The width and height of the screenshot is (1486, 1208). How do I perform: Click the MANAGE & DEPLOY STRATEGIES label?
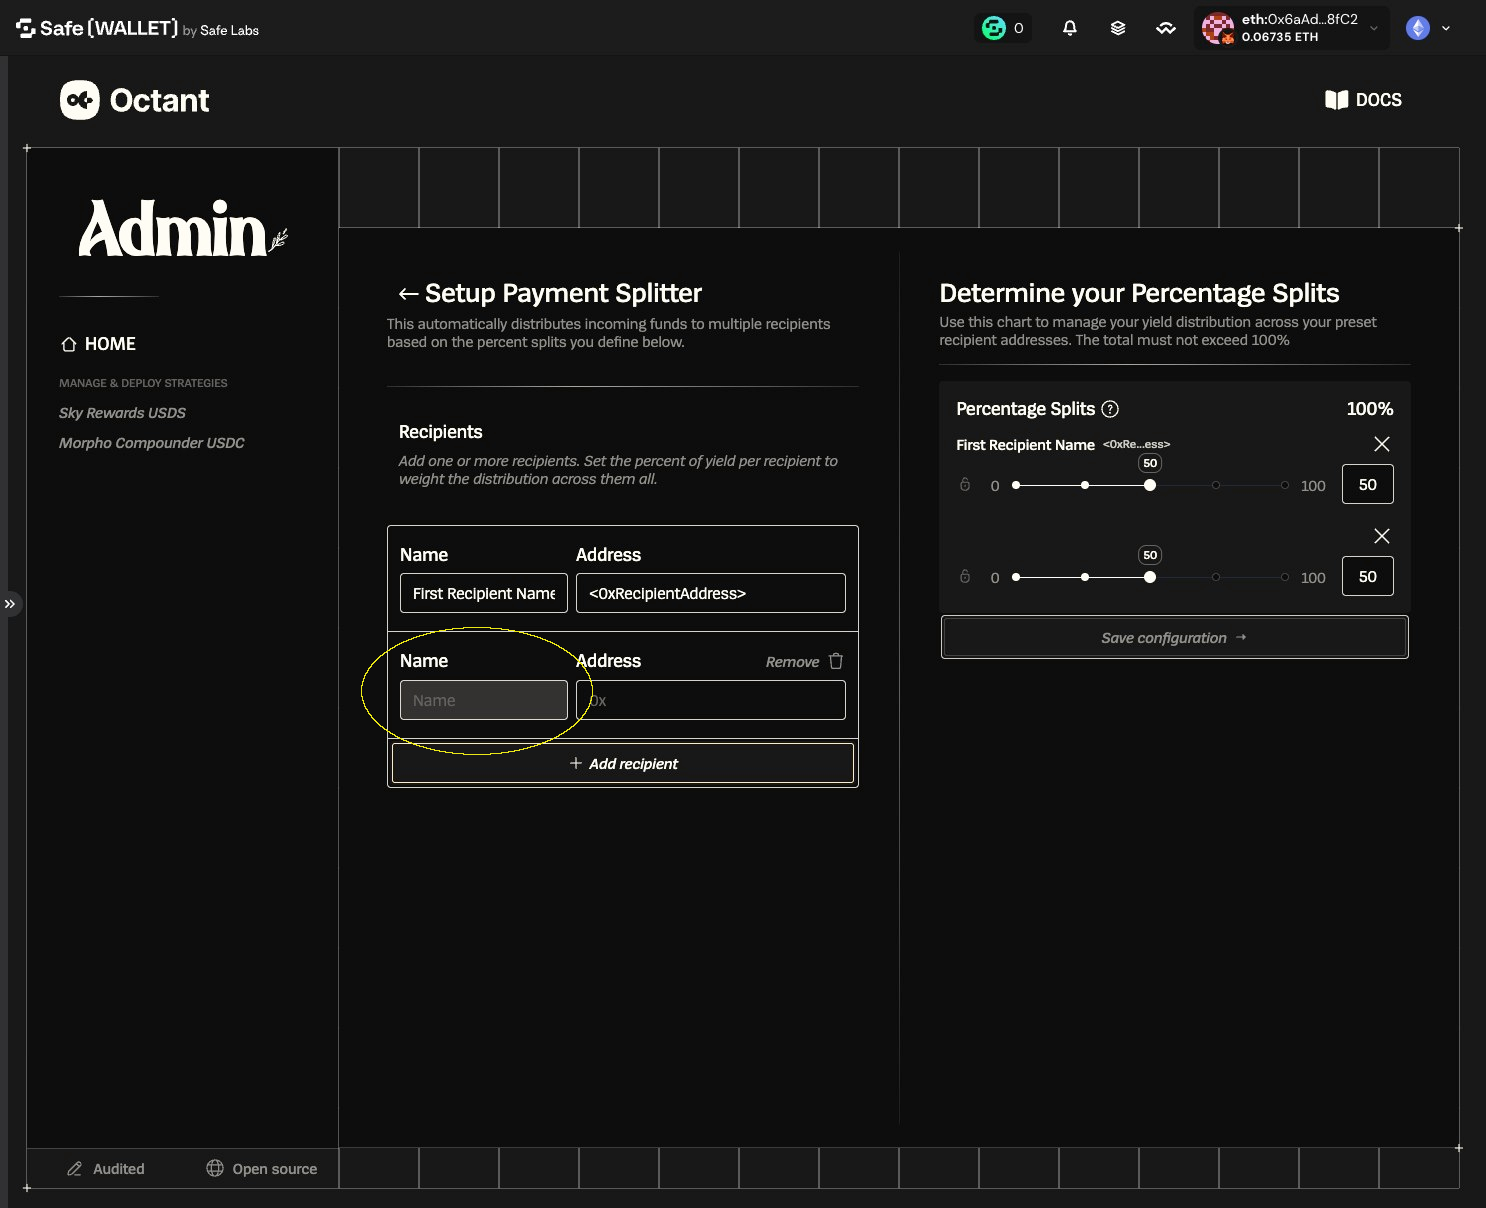(x=143, y=383)
